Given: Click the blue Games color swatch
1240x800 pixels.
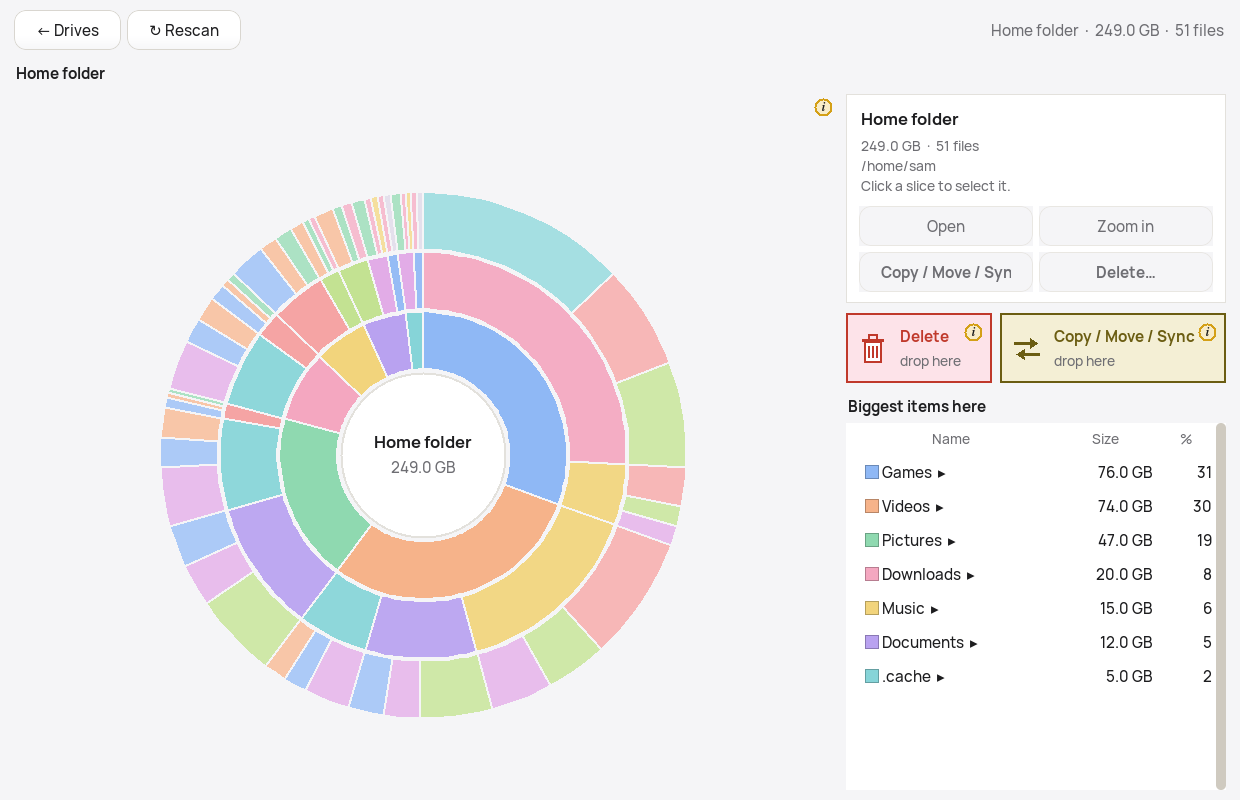Looking at the screenshot, I should pyautogui.click(x=872, y=472).
